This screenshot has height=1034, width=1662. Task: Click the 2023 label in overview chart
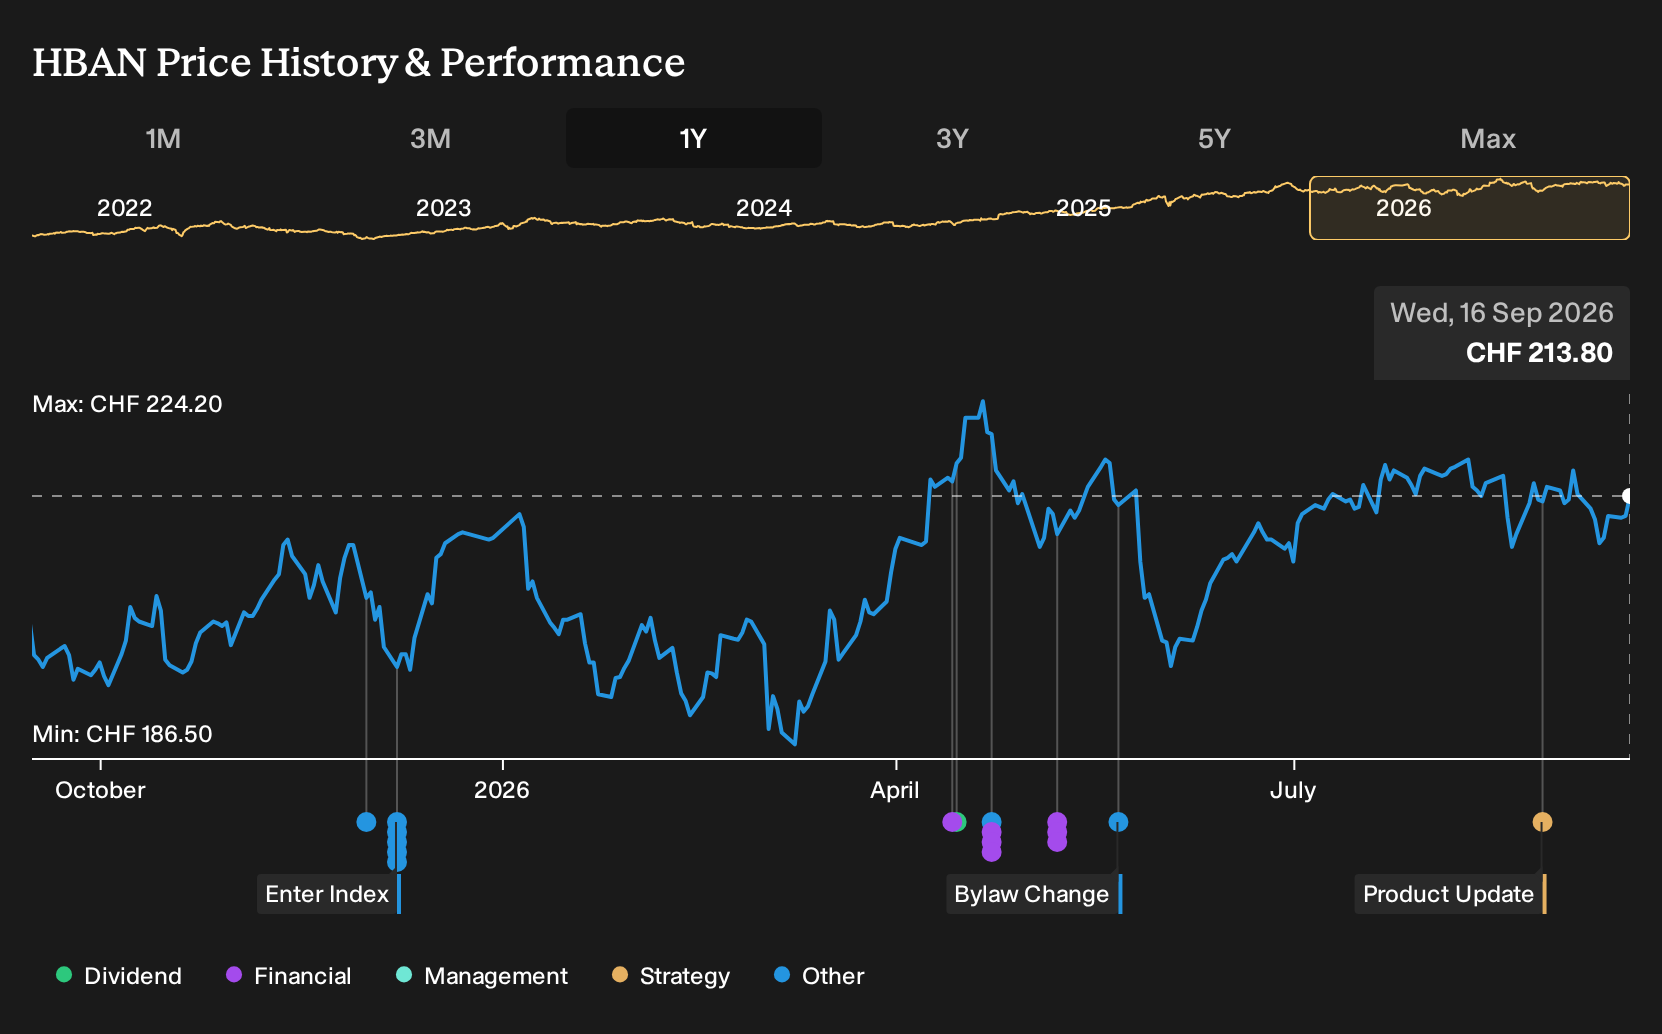click(x=443, y=208)
